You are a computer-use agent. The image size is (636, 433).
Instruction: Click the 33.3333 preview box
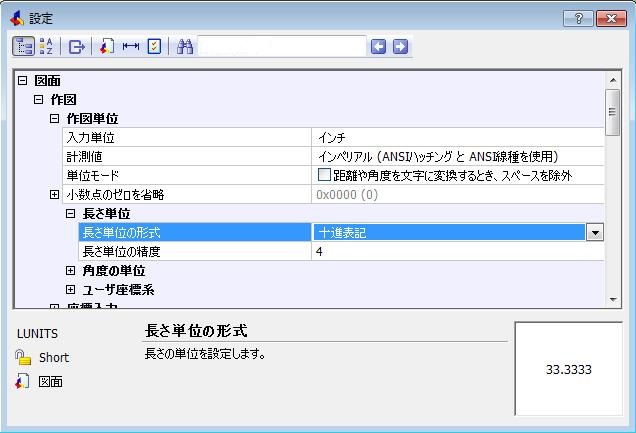(x=569, y=369)
